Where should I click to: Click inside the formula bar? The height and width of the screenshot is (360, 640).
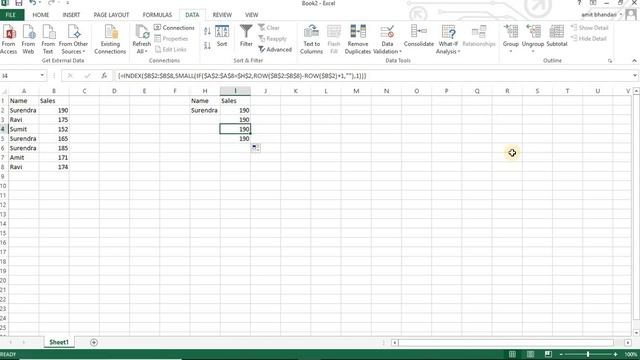tap(373, 76)
